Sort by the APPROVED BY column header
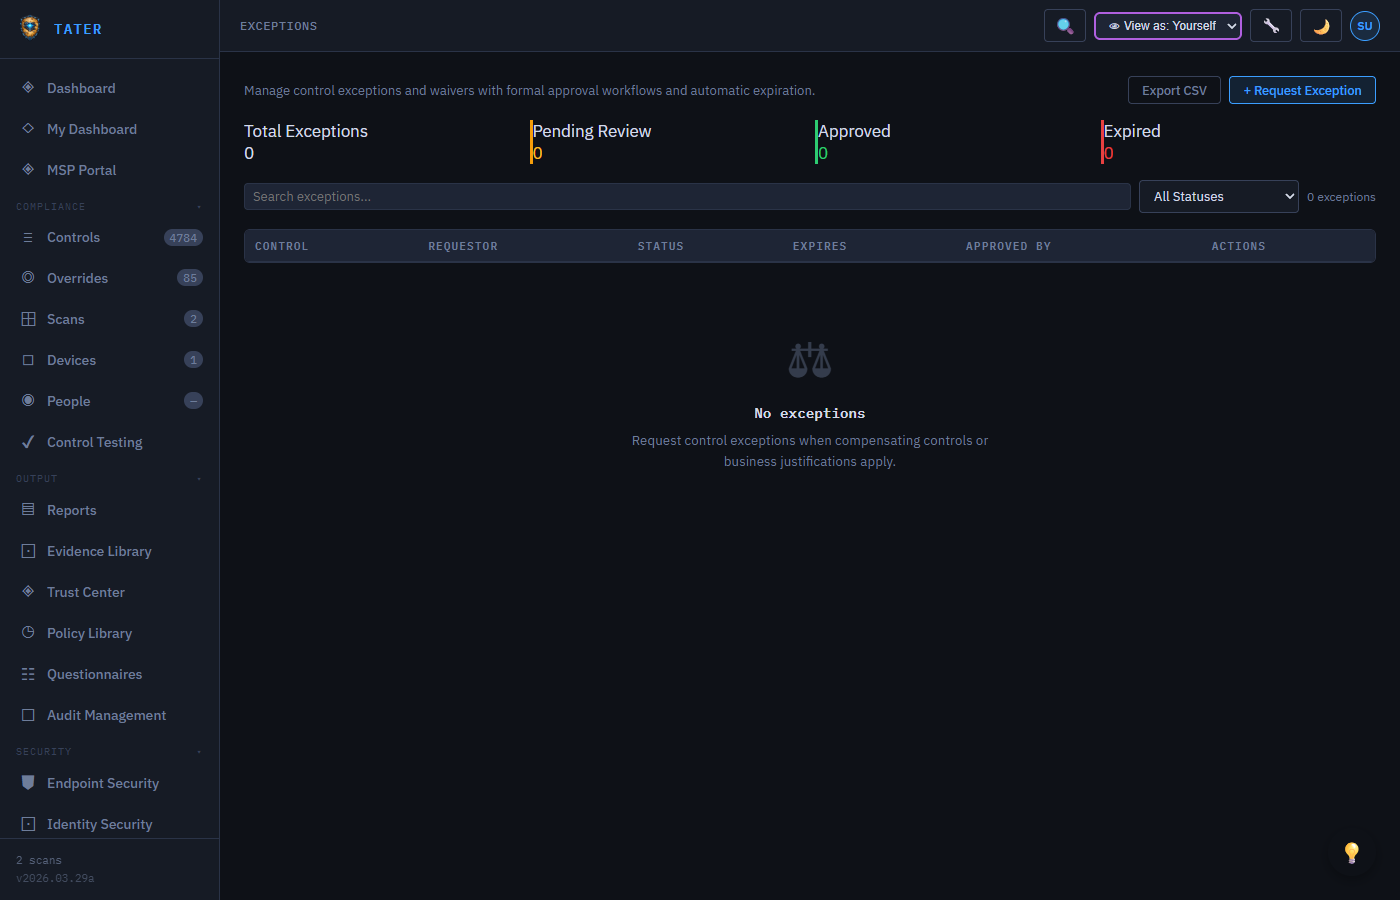 (1008, 246)
